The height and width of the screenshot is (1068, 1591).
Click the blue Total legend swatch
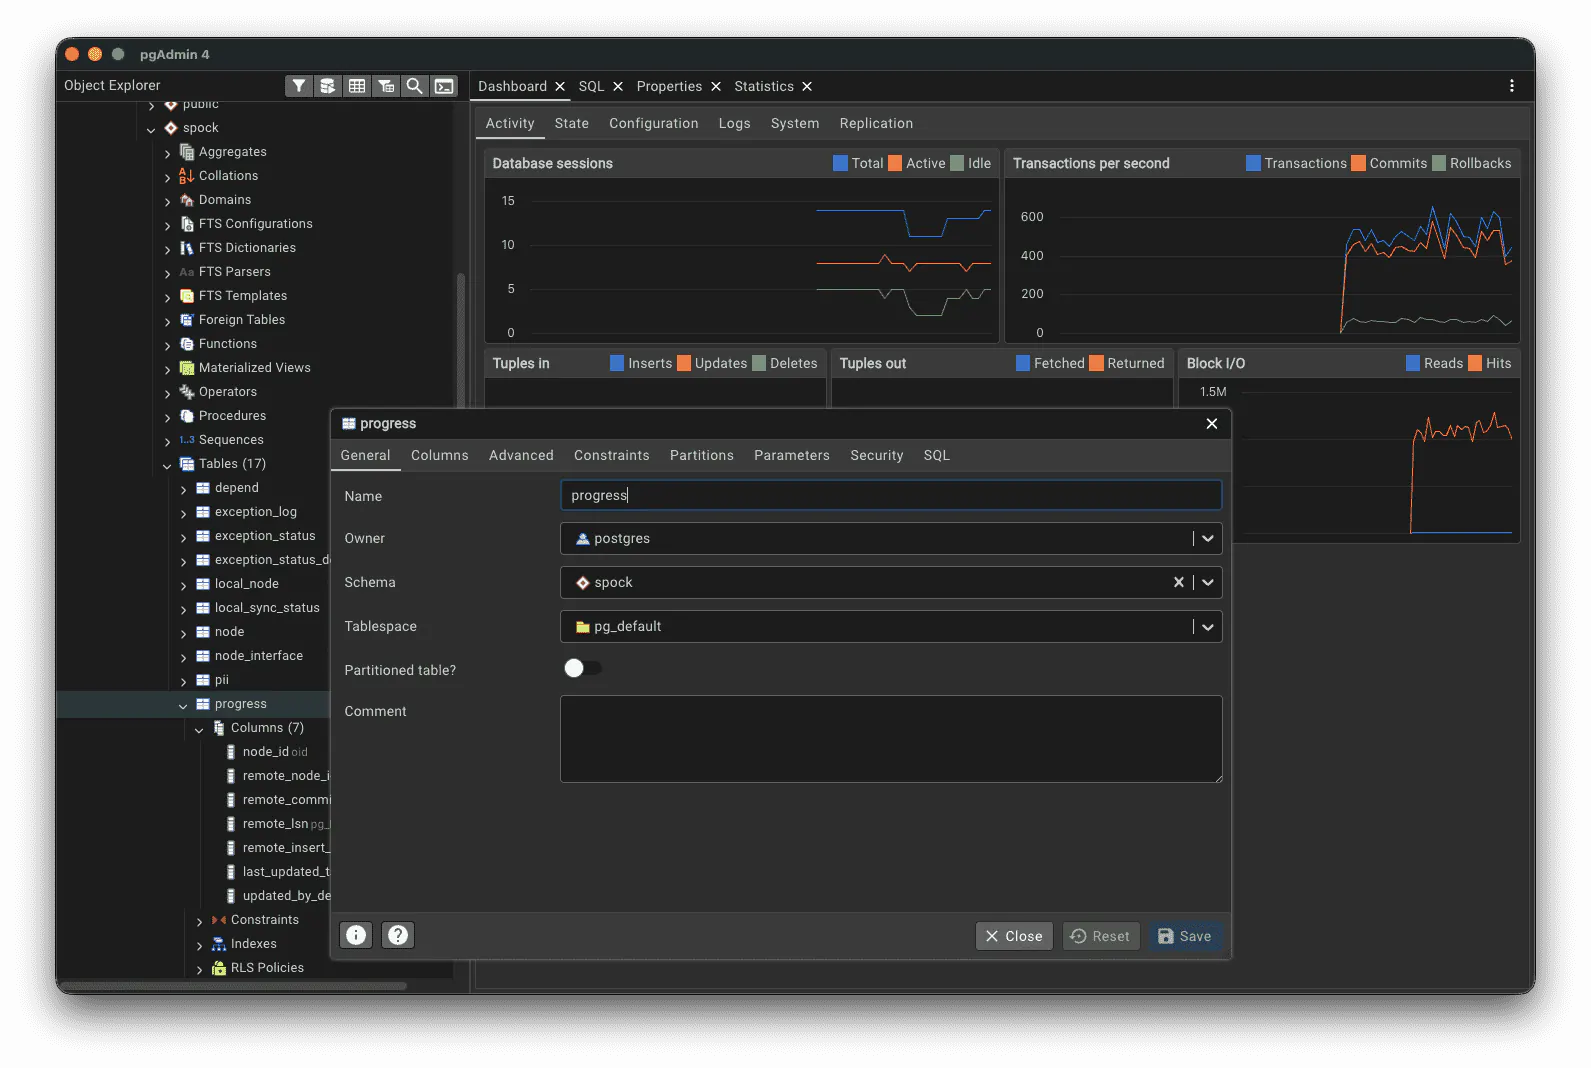840,163
